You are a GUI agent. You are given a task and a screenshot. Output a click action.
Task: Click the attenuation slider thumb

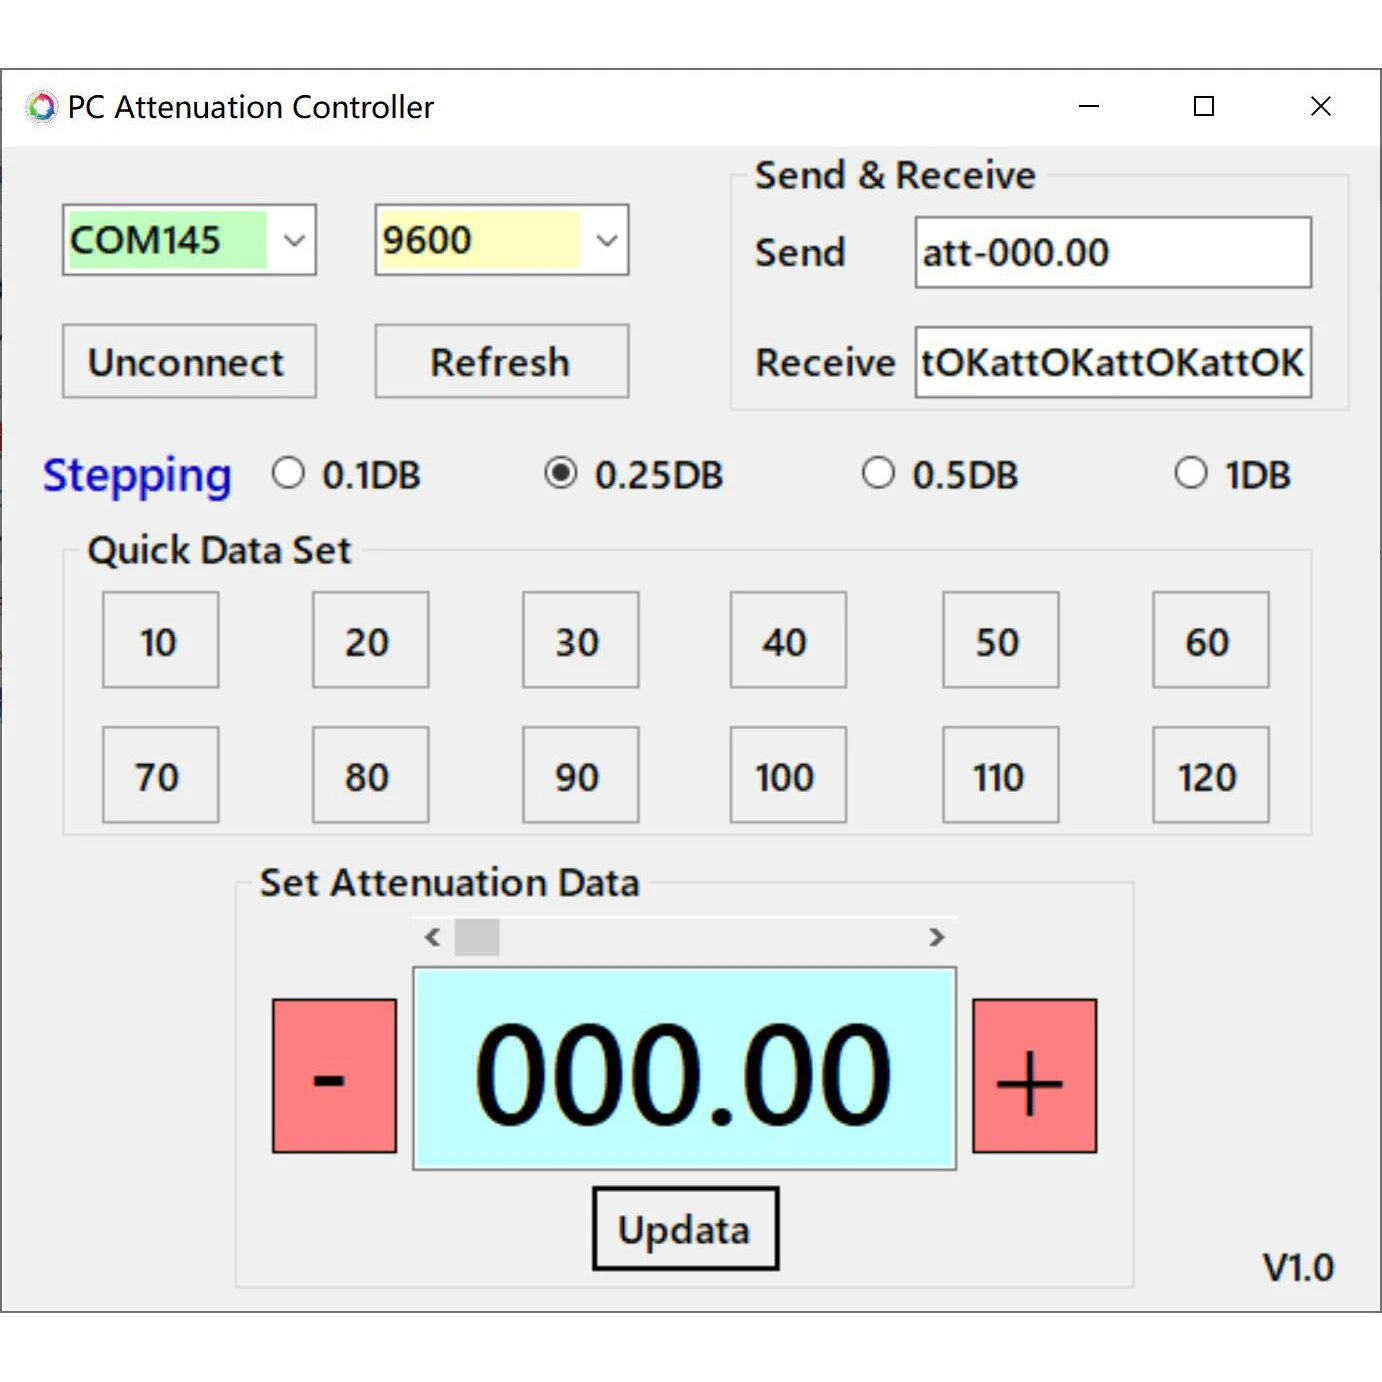point(477,937)
